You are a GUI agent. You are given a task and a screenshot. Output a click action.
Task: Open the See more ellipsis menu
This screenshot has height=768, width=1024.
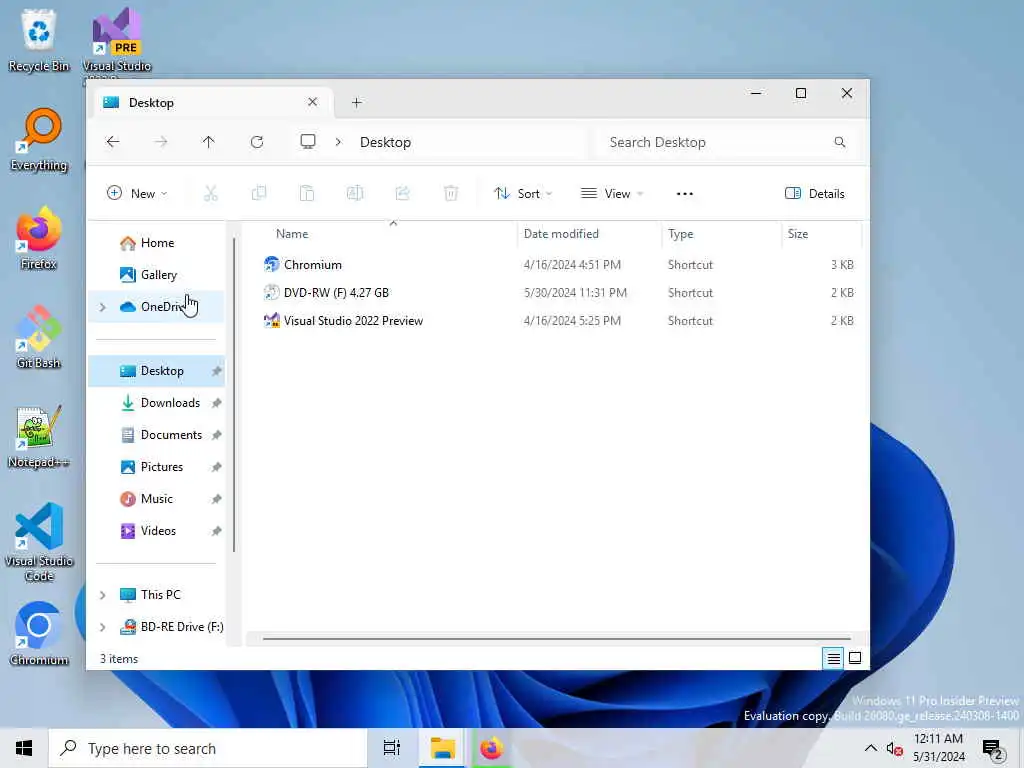pos(684,193)
